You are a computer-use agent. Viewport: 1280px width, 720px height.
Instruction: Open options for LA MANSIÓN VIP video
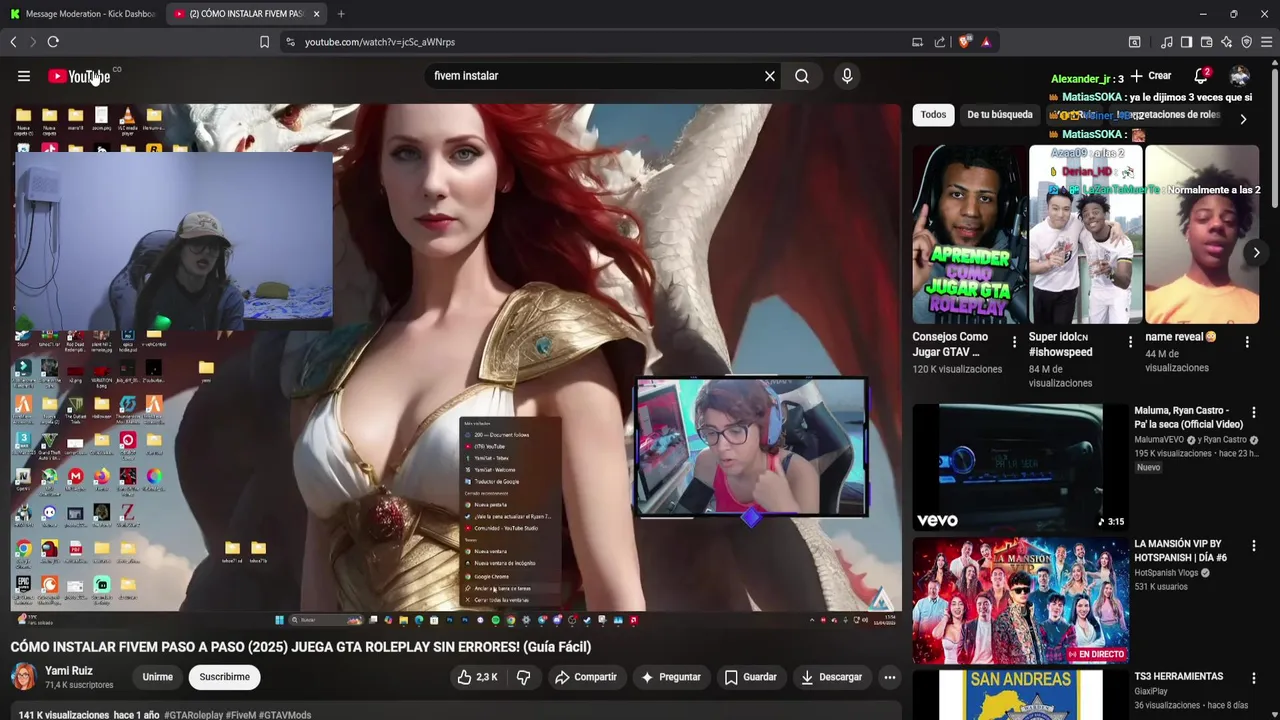coord(1254,546)
